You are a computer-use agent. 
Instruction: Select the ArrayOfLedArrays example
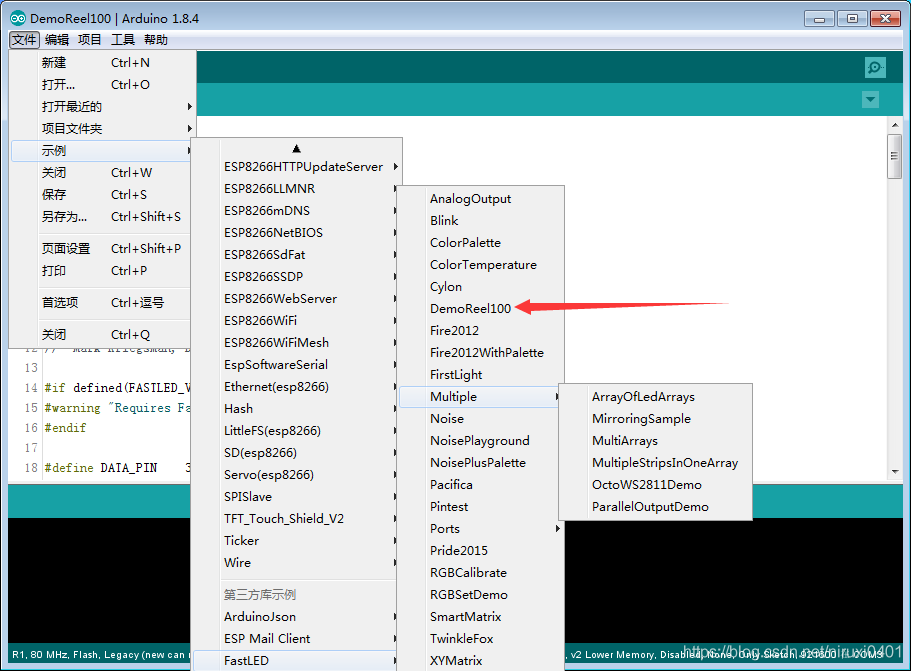655,397
